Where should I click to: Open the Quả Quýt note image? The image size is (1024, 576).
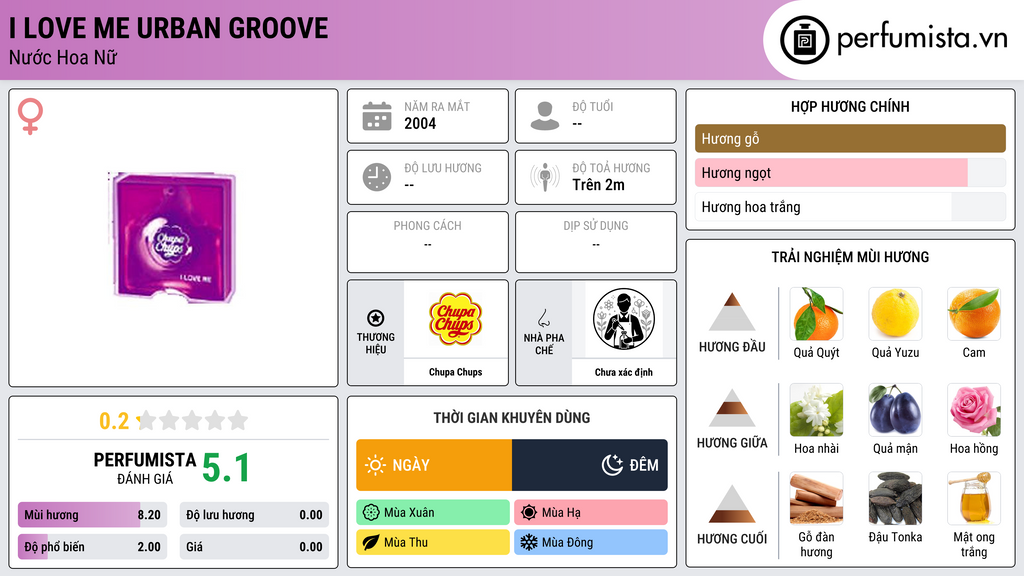point(816,314)
